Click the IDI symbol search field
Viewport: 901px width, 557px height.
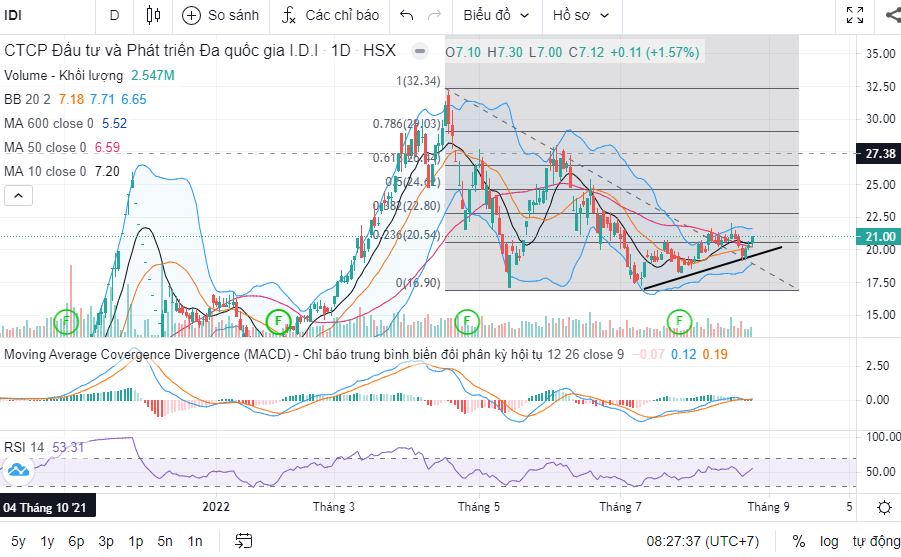(45, 15)
